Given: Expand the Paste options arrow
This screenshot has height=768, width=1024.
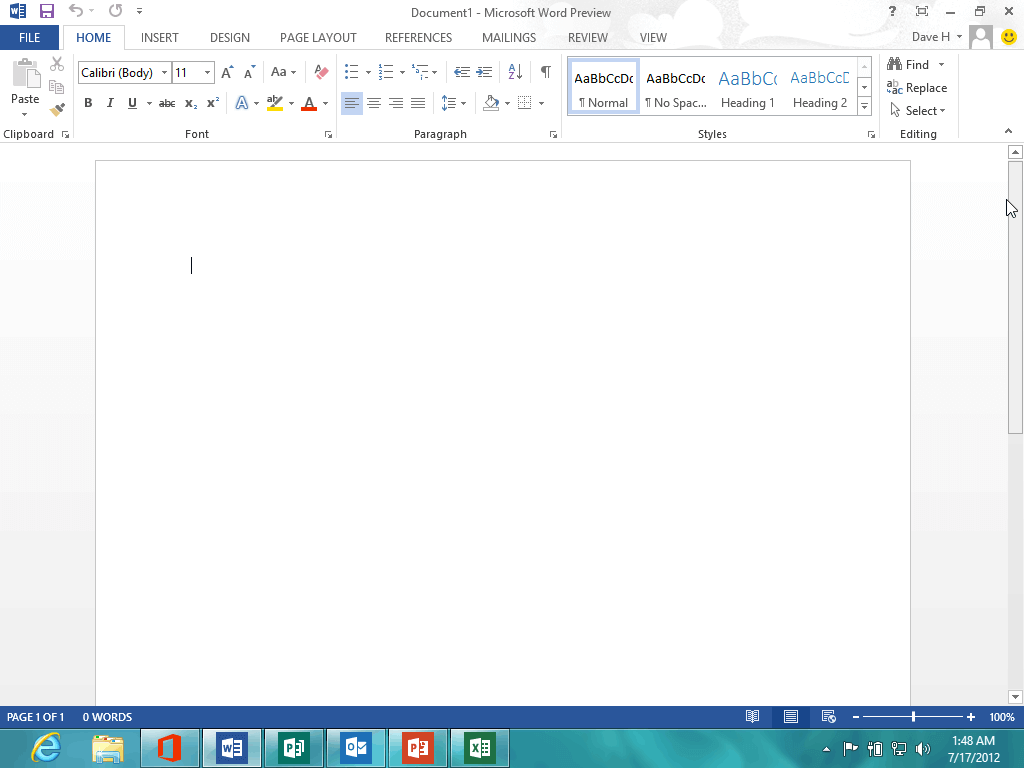Looking at the screenshot, I should click(x=25, y=115).
